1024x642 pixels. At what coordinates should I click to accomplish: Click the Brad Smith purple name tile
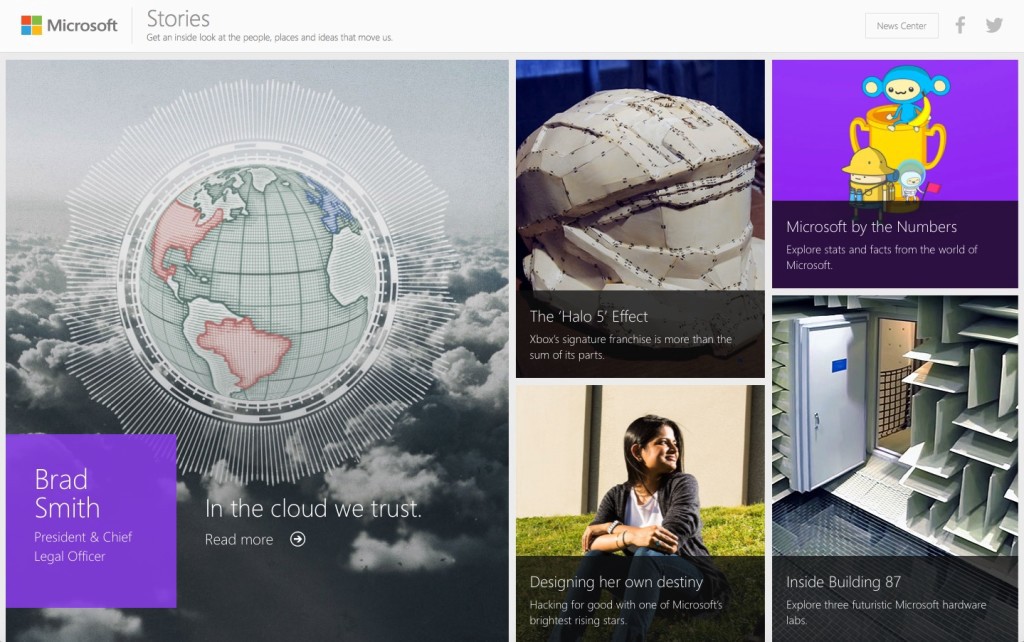91,521
